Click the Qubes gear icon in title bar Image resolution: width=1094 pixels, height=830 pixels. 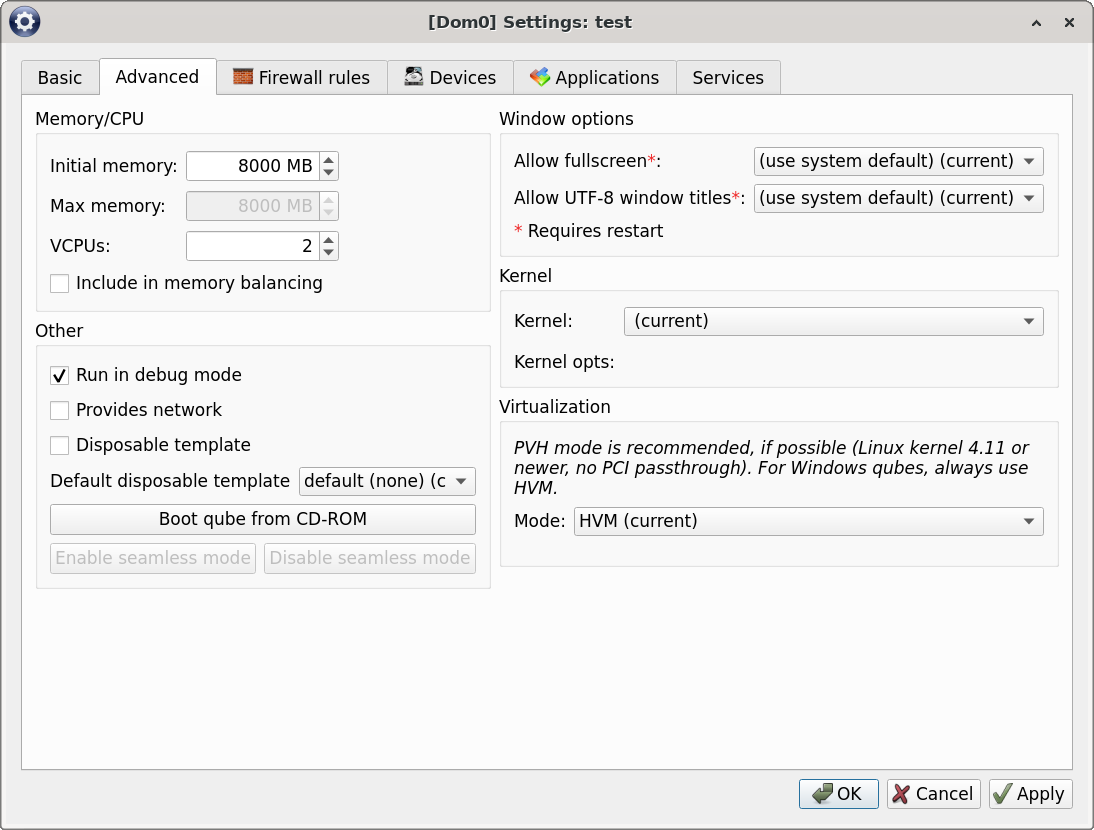tap(25, 21)
